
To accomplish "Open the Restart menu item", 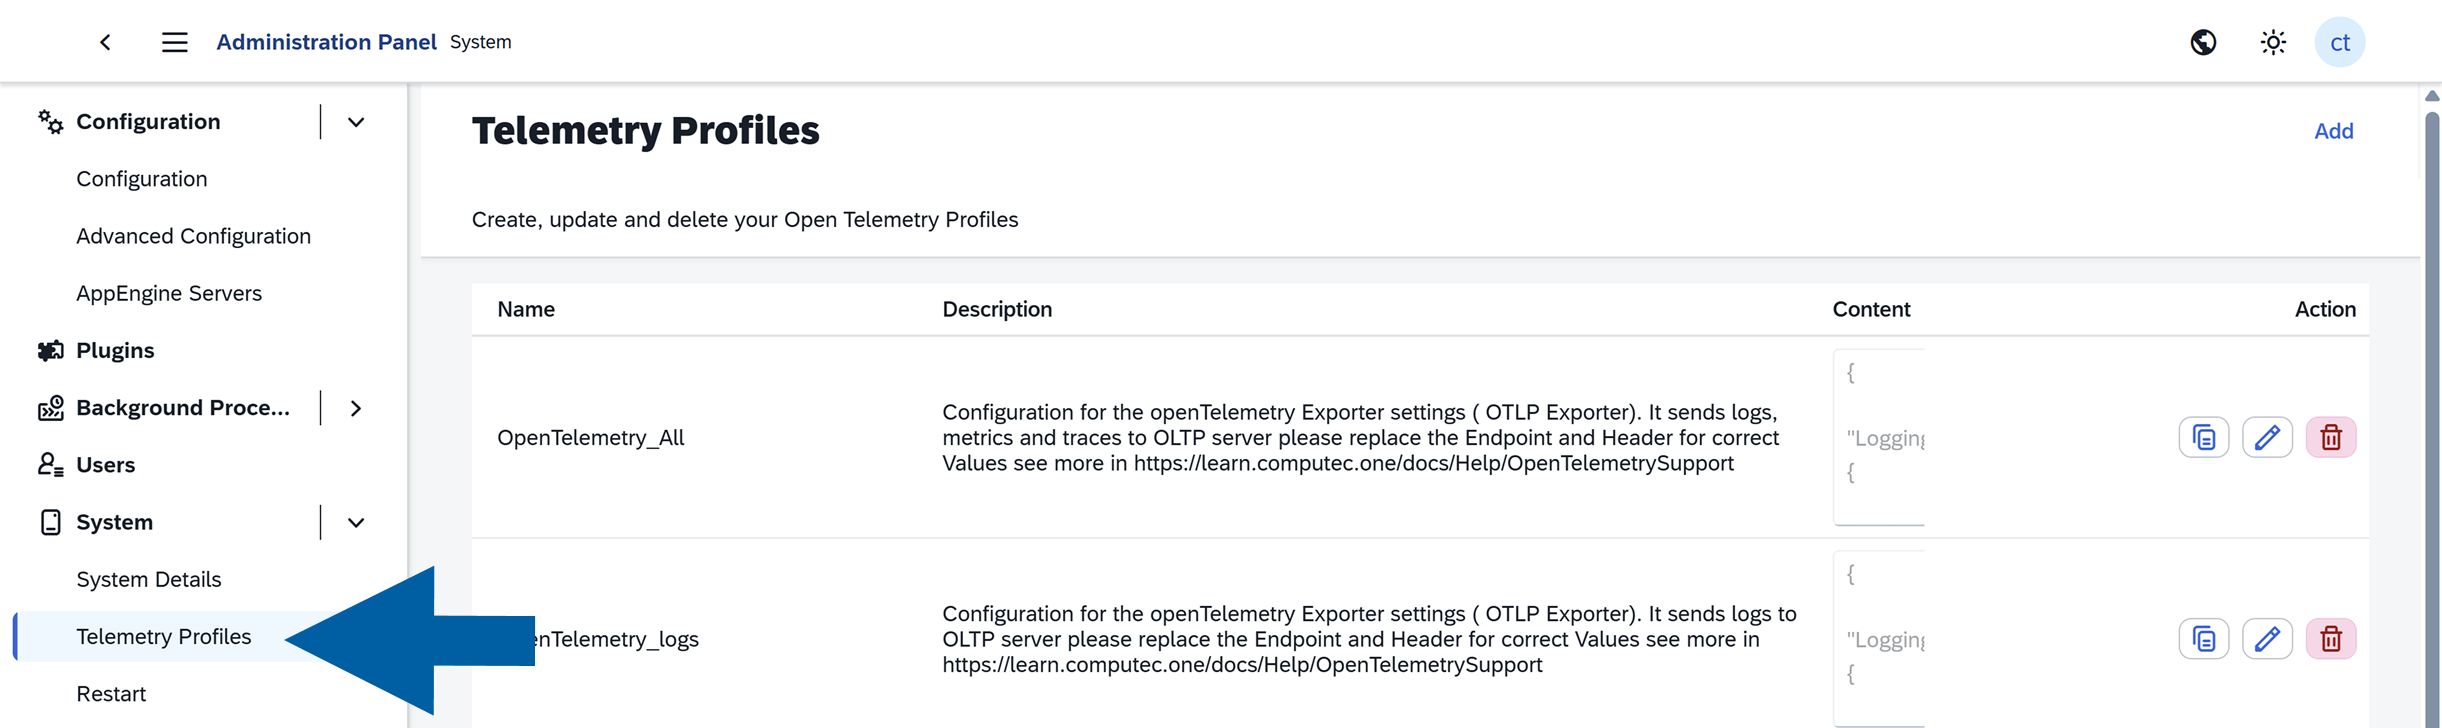I will tap(111, 694).
